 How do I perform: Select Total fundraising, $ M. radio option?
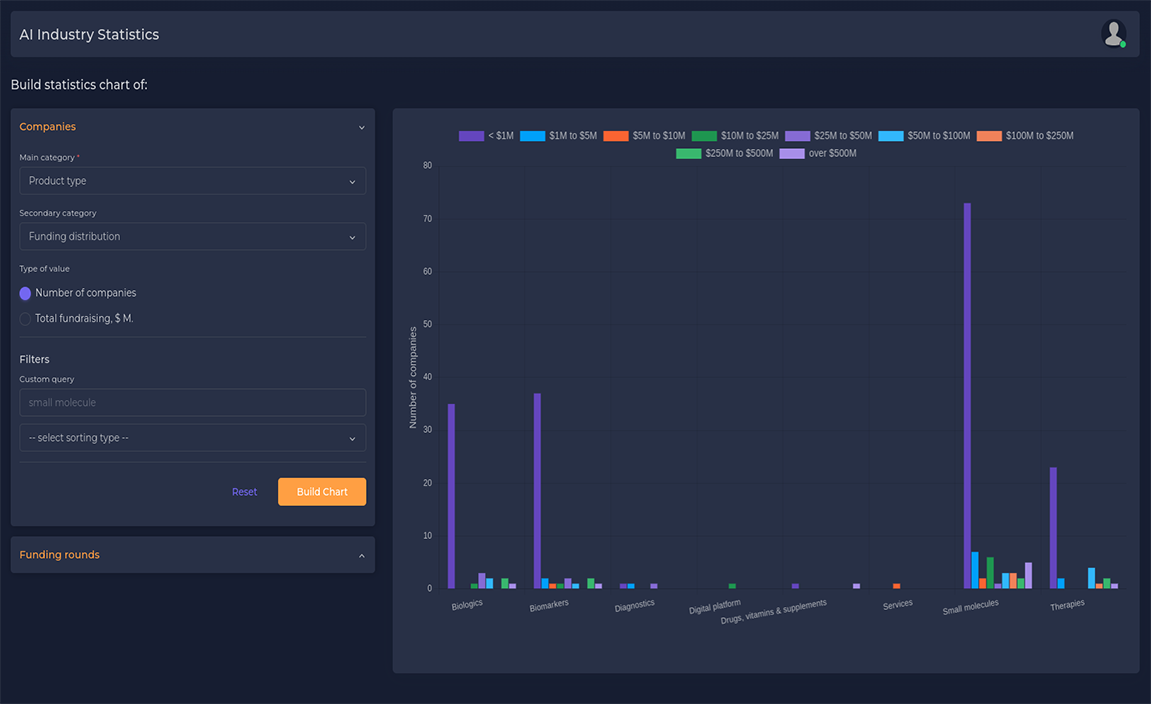coord(26,319)
